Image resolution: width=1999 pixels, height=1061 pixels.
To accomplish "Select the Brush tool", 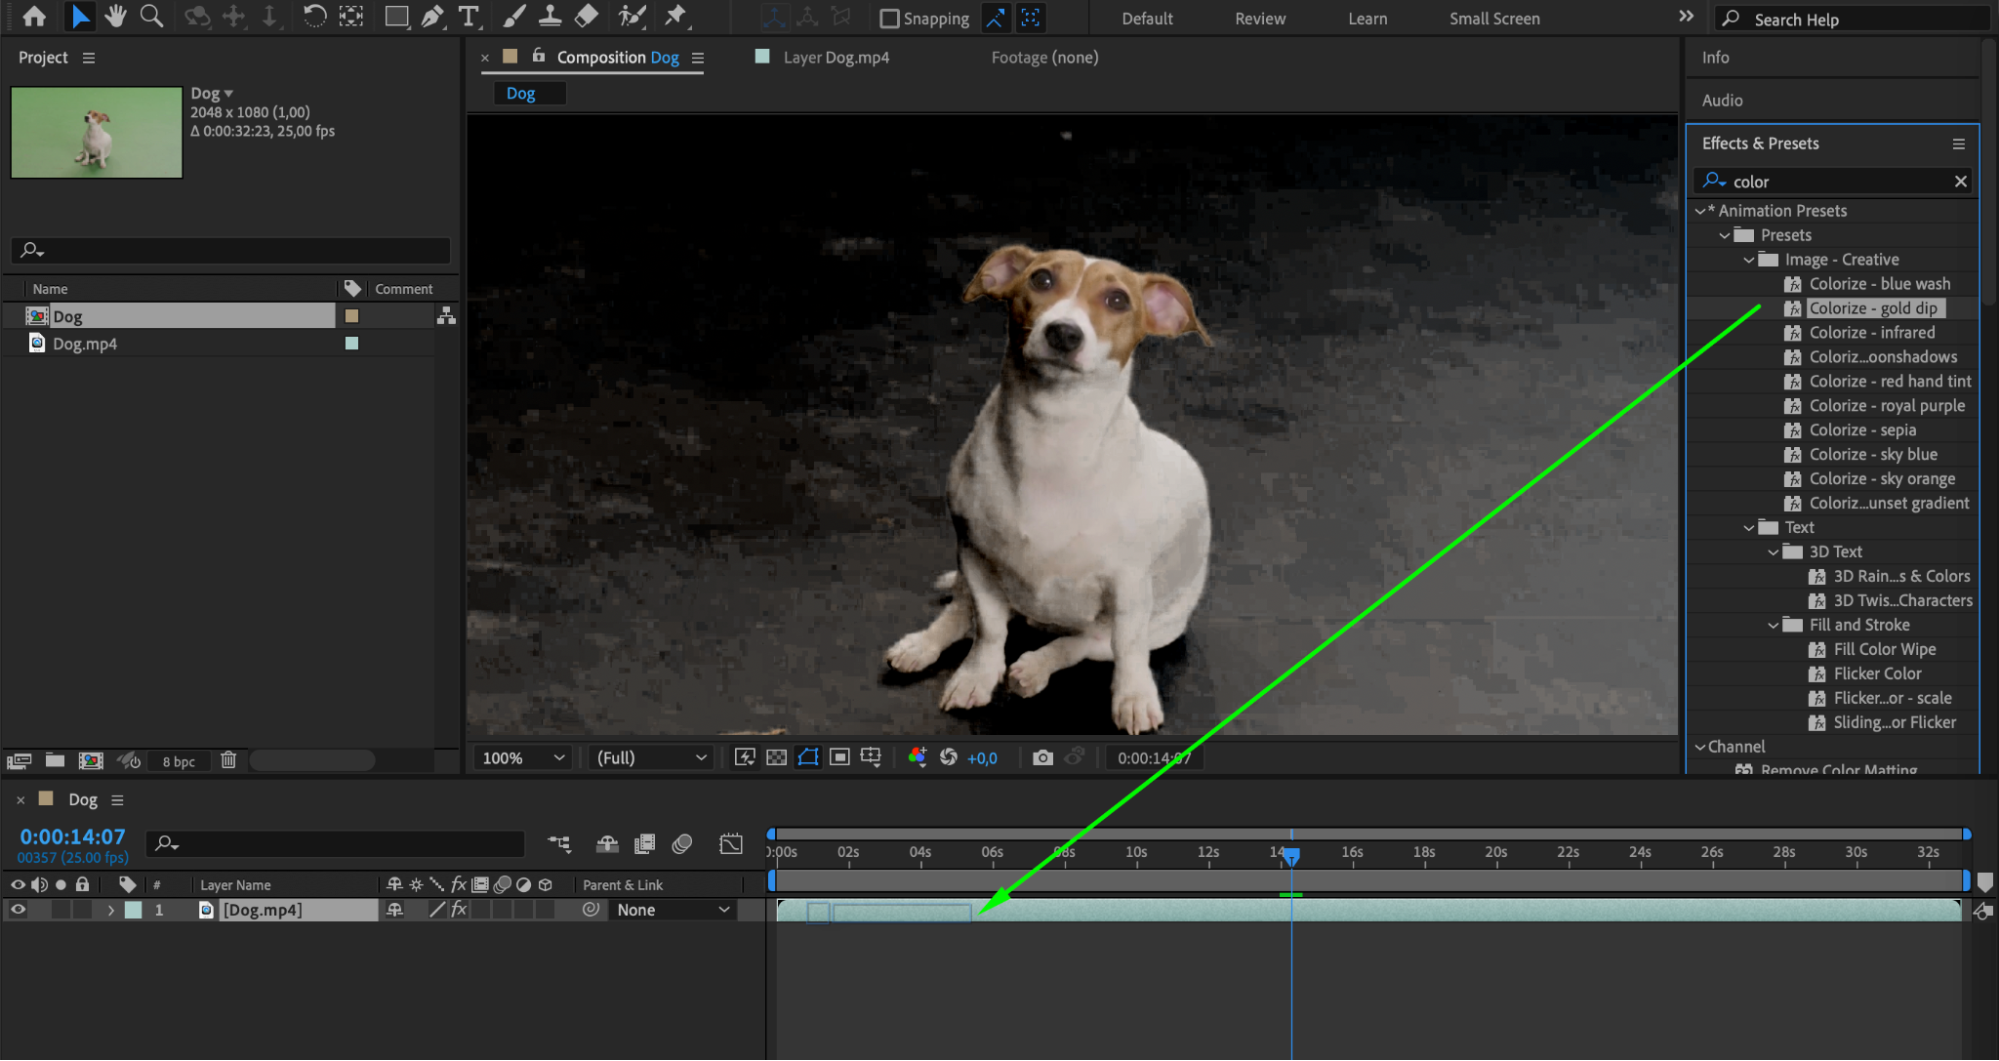I will pyautogui.click(x=514, y=16).
